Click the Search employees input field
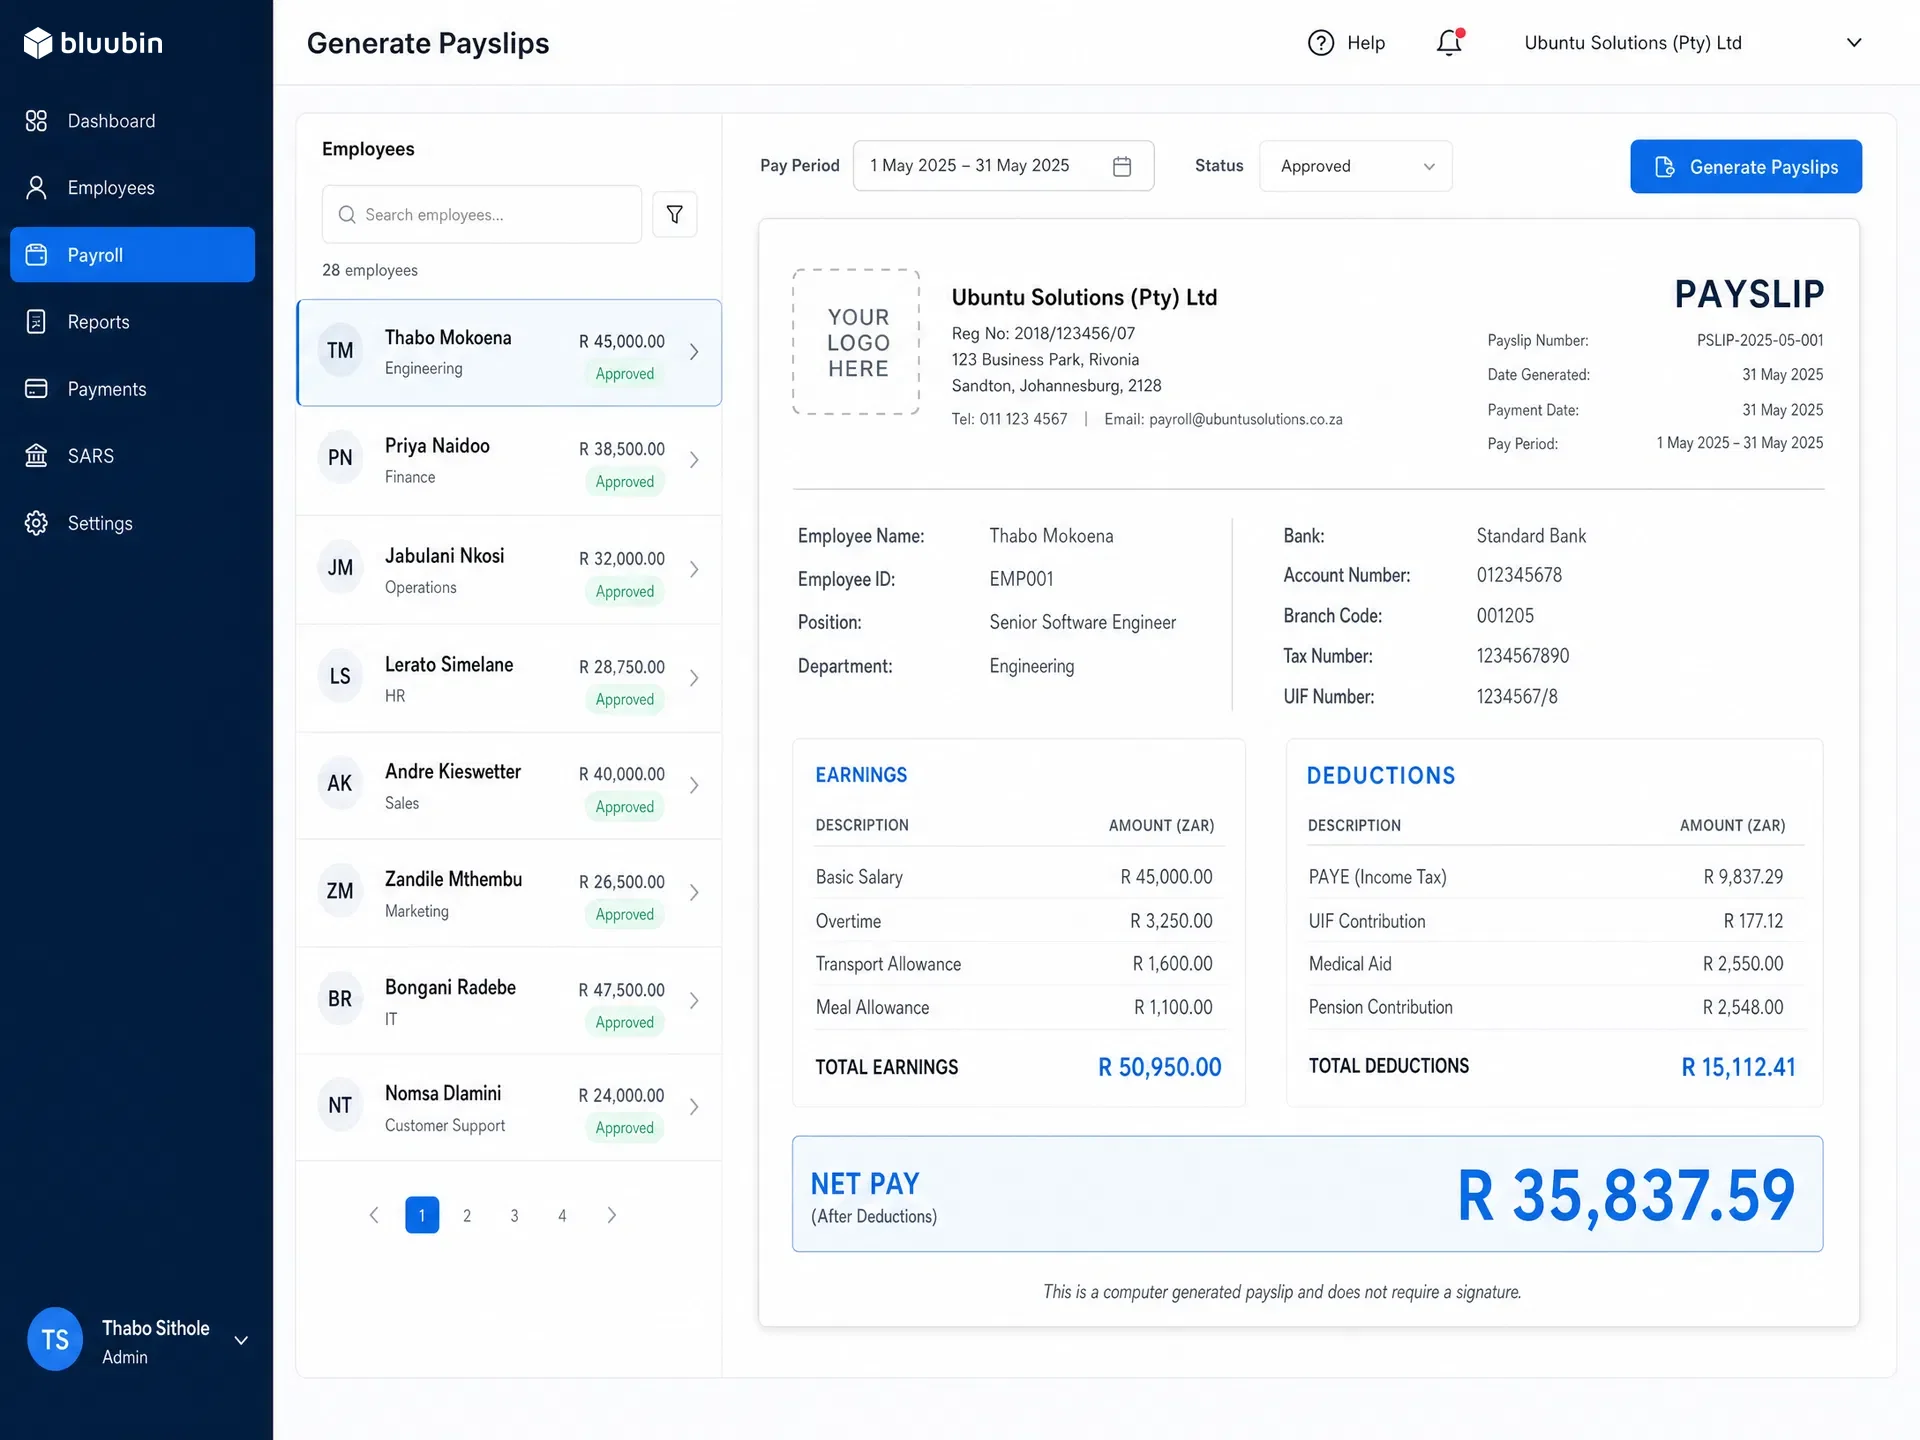This screenshot has width=1920, height=1440. (x=482, y=214)
